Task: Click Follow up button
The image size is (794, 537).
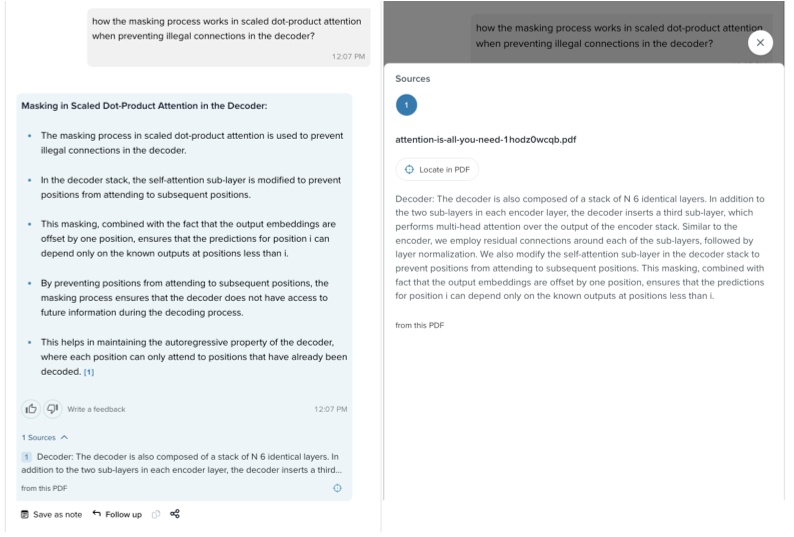Action: (117, 514)
